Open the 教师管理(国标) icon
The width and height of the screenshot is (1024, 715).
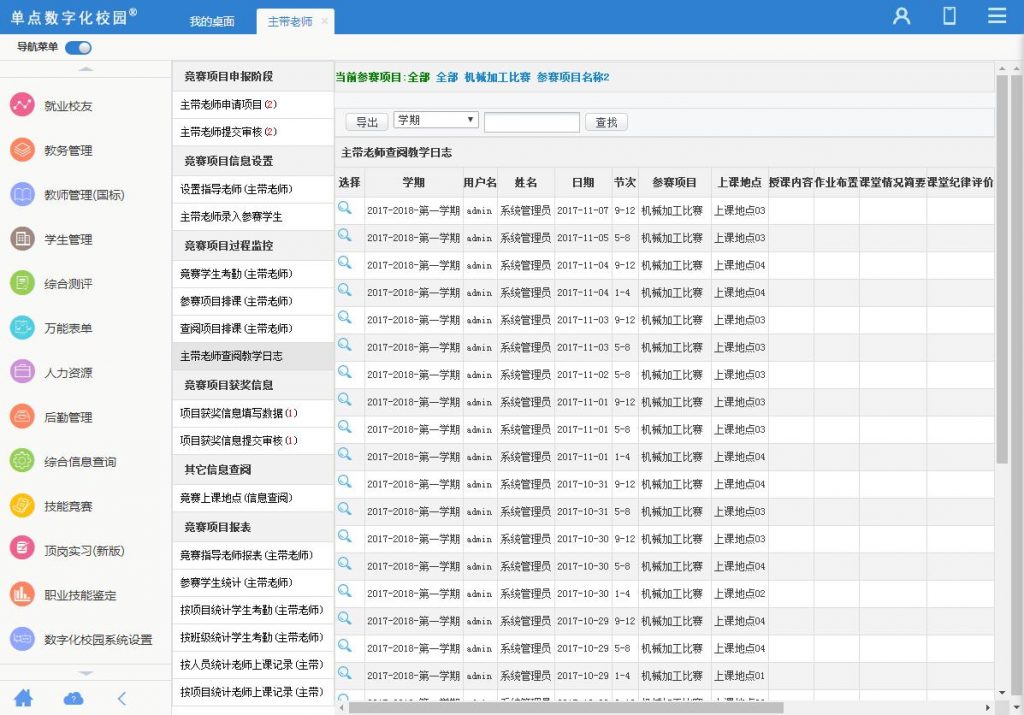point(22,194)
